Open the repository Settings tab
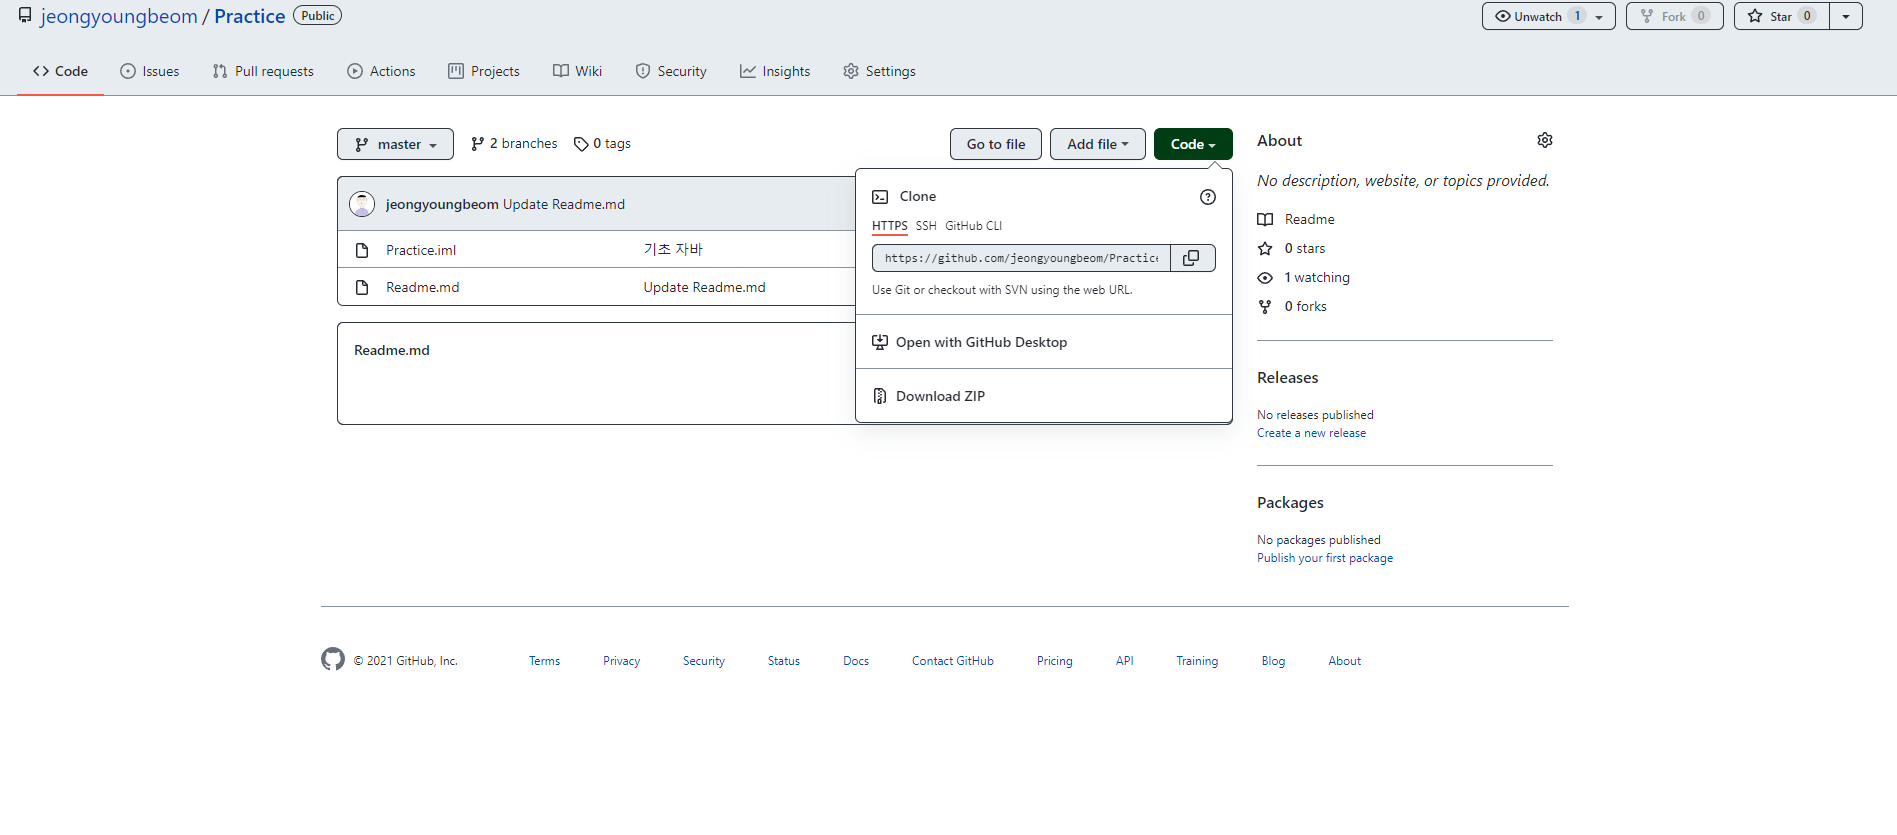 point(879,71)
